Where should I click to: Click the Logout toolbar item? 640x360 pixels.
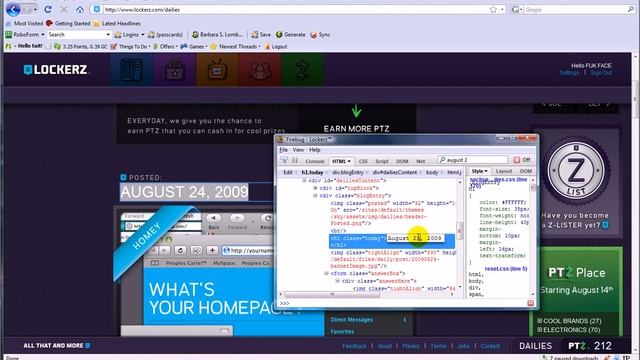coord(276,47)
